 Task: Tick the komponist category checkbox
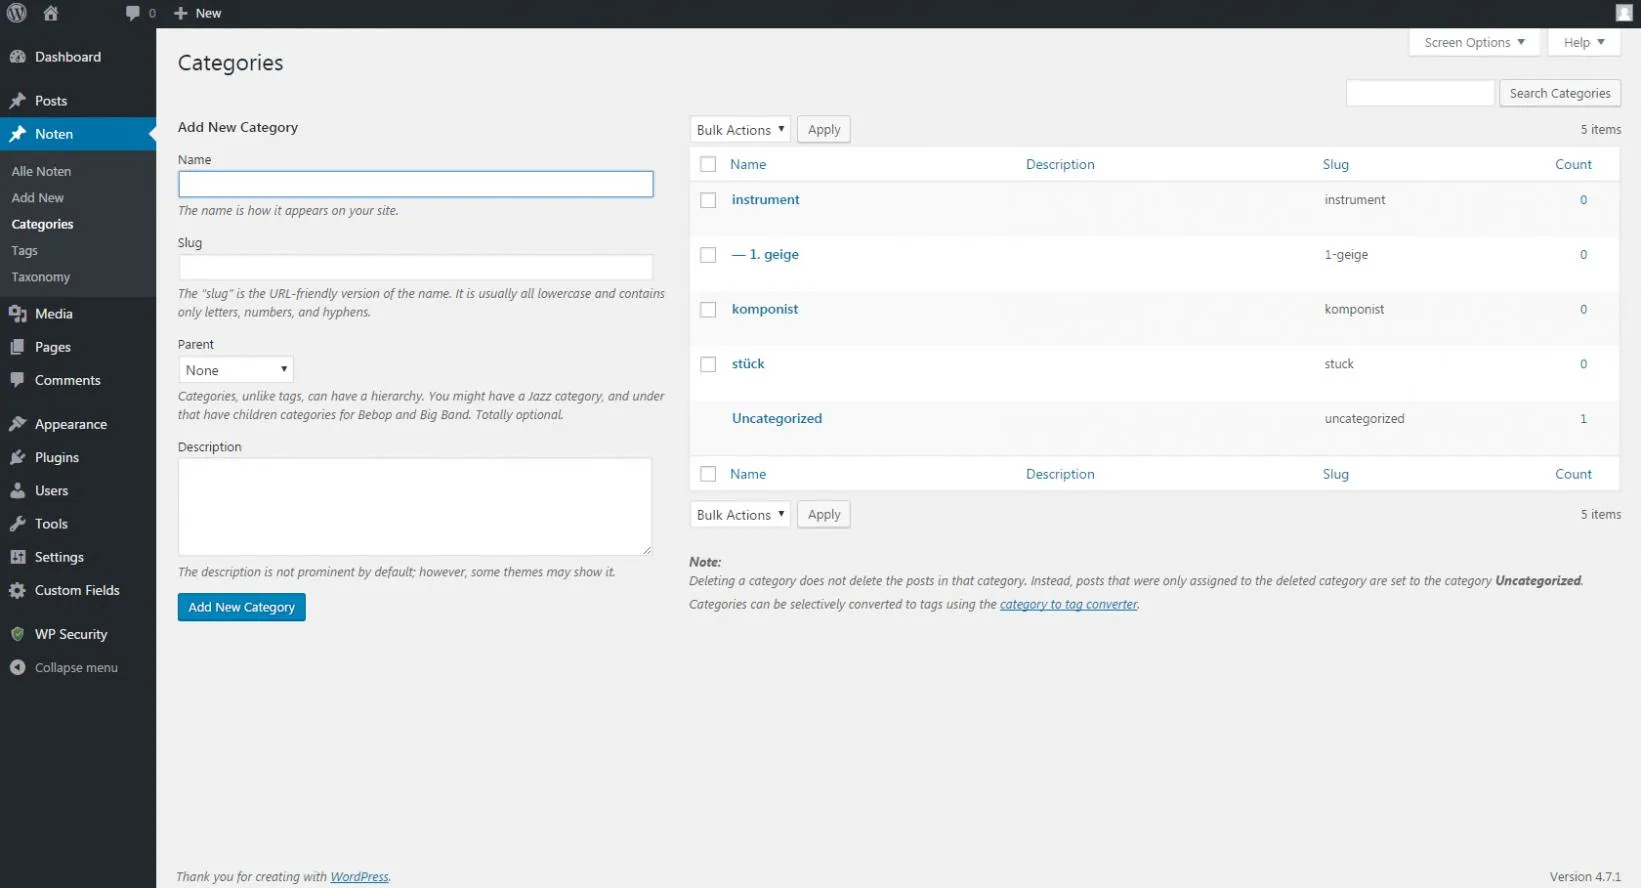[708, 310]
